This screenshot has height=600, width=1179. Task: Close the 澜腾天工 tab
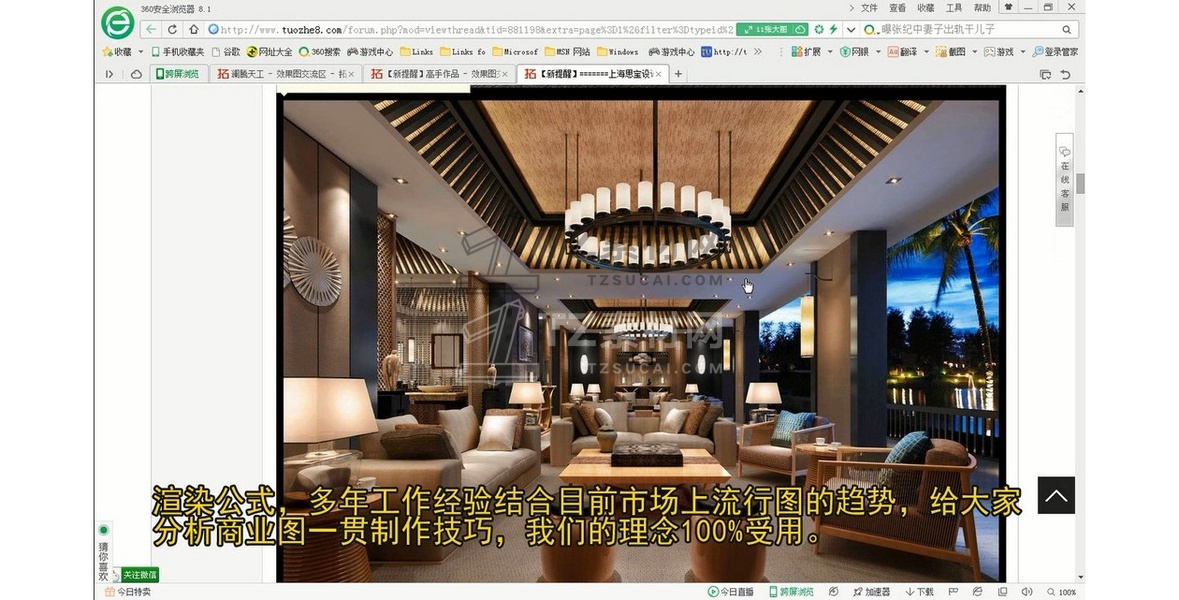click(x=350, y=74)
